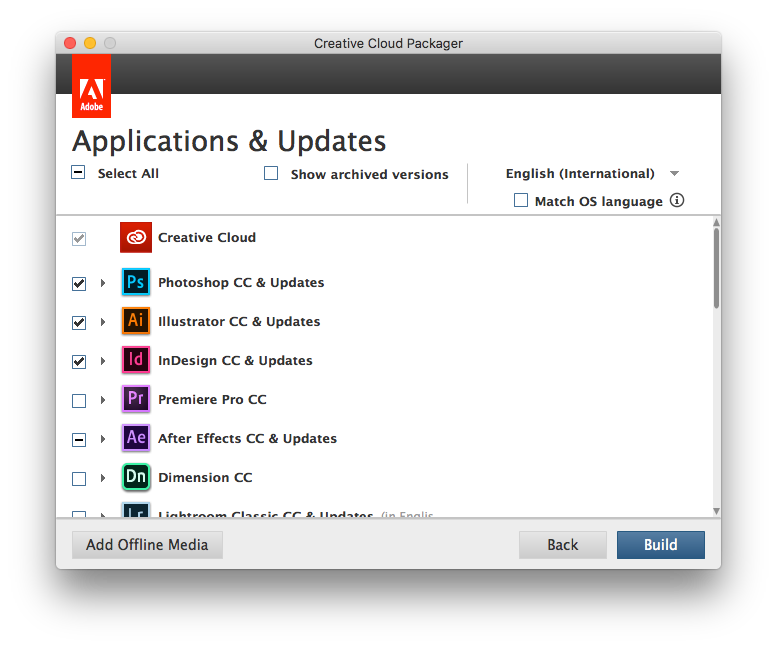777x649 pixels.
Task: Expand After Effects CC & Updates versions
Action: point(103,439)
